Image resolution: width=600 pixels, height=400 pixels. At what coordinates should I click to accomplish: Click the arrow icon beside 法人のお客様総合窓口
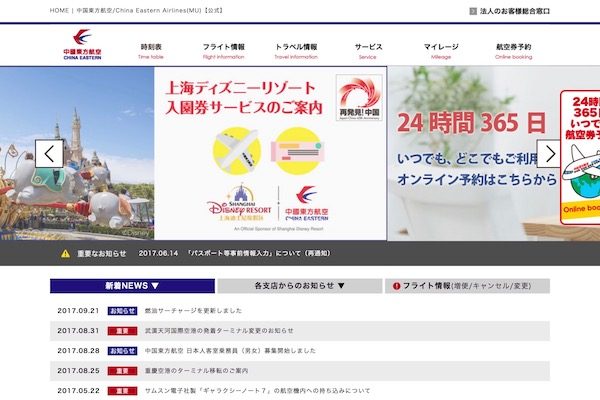(473, 11)
